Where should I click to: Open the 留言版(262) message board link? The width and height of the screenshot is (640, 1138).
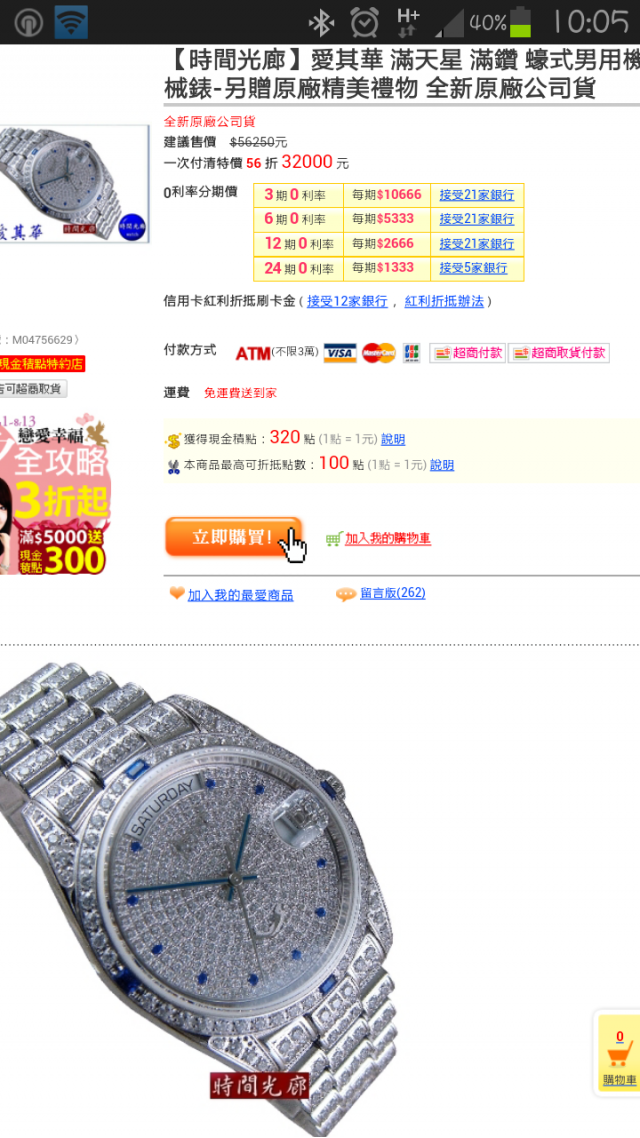[x=393, y=593]
